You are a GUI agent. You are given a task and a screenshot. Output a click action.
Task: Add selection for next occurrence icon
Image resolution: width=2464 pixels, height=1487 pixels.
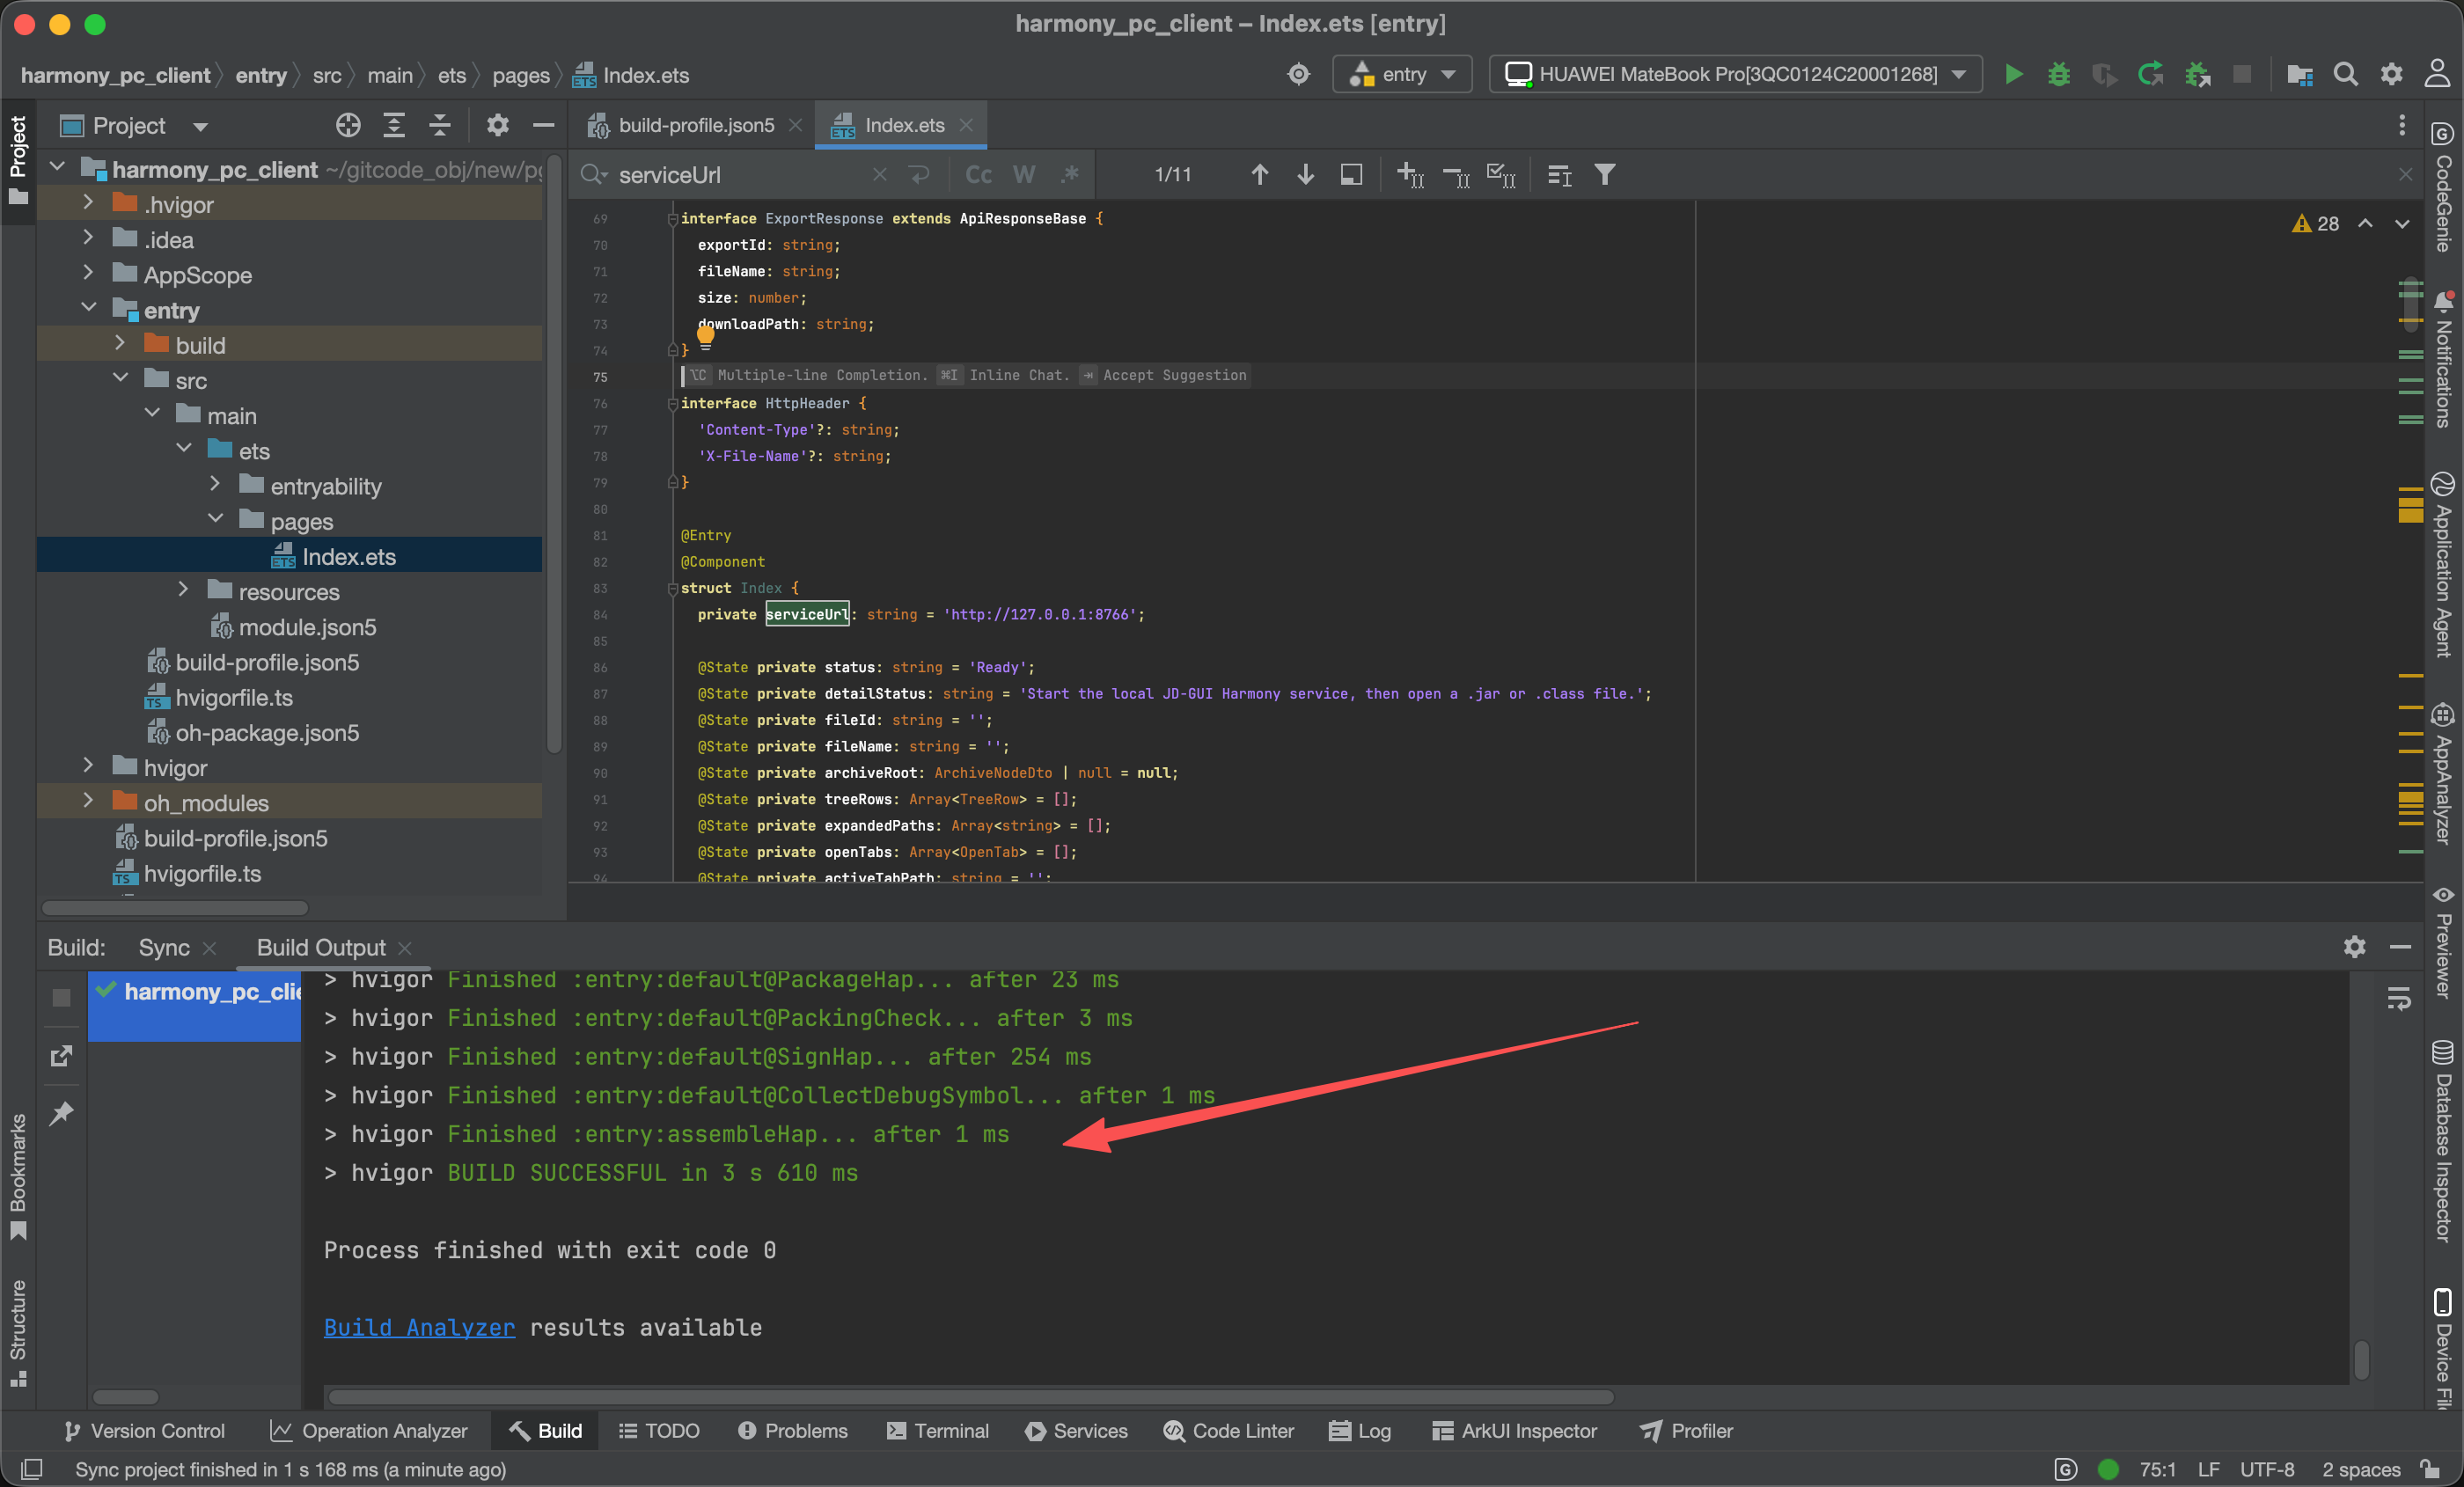tap(1410, 175)
